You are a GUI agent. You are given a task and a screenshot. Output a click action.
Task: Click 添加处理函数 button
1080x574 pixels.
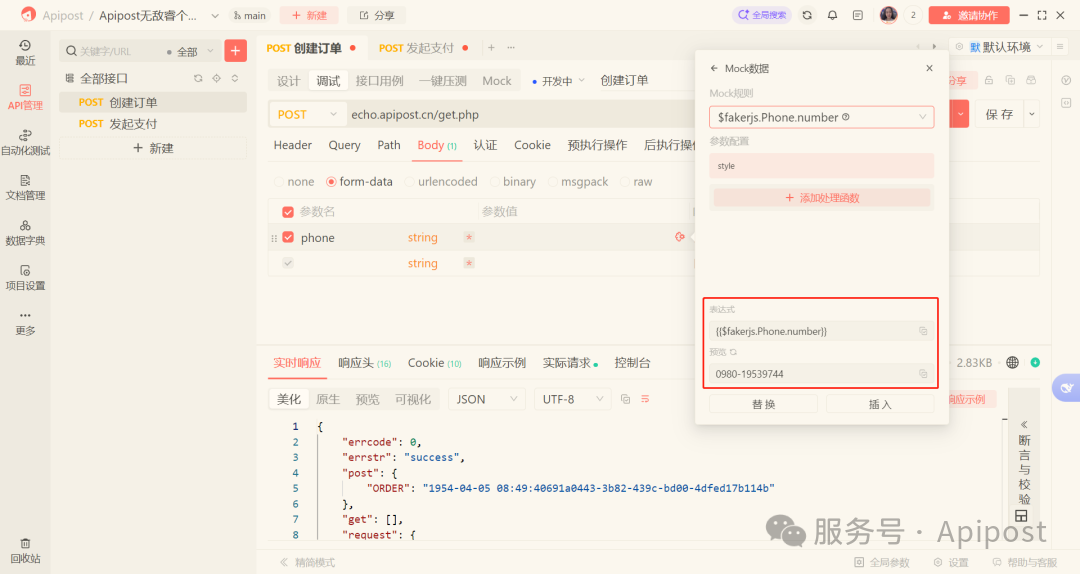(822, 198)
